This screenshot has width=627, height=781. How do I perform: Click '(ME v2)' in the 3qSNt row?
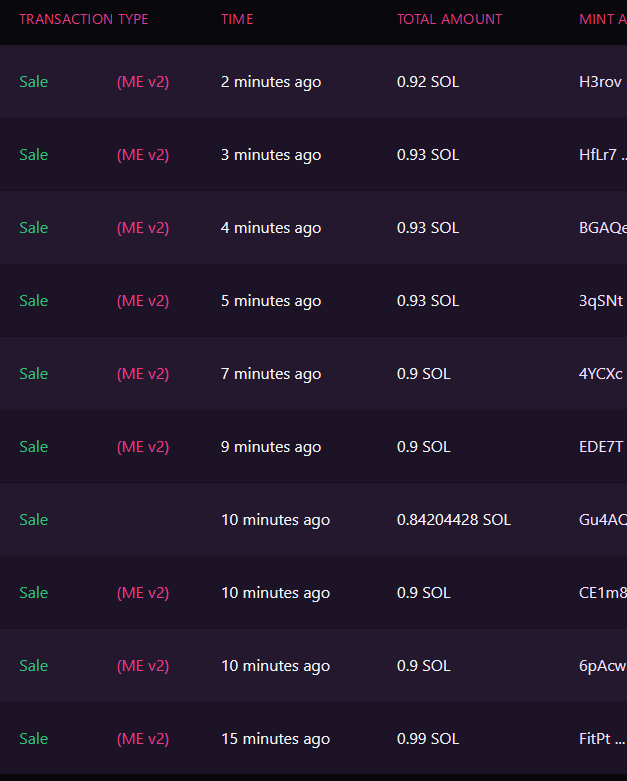143,301
